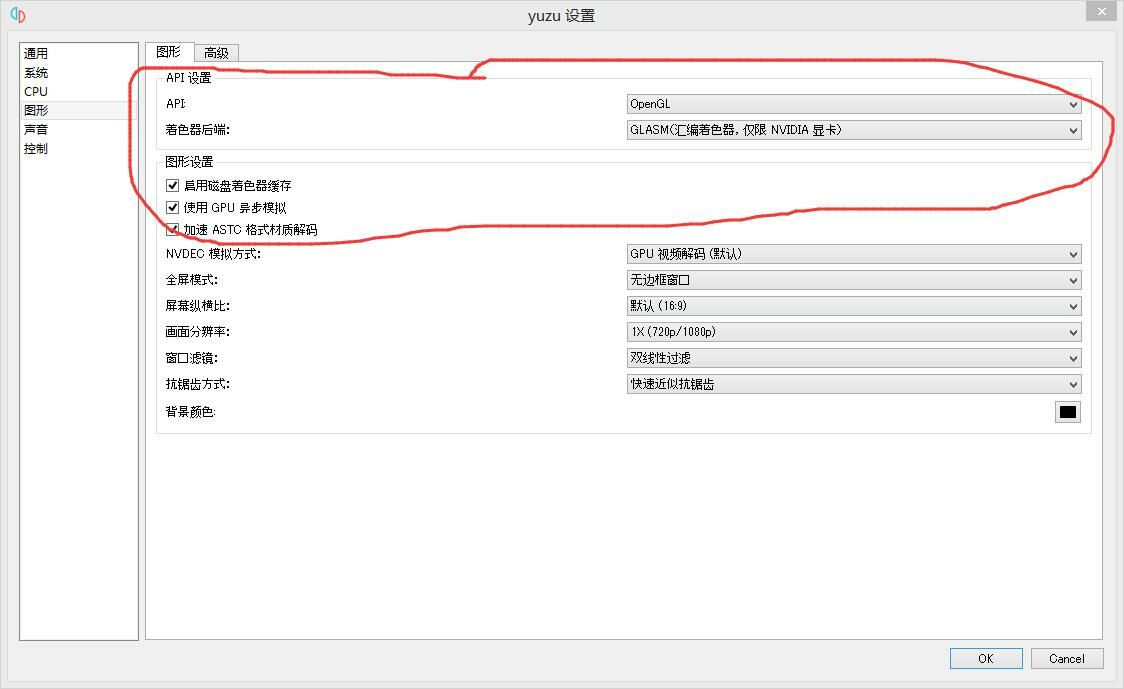The width and height of the screenshot is (1124, 689).
Task: Click the yuzu logo icon in title bar
Action: coord(17,15)
